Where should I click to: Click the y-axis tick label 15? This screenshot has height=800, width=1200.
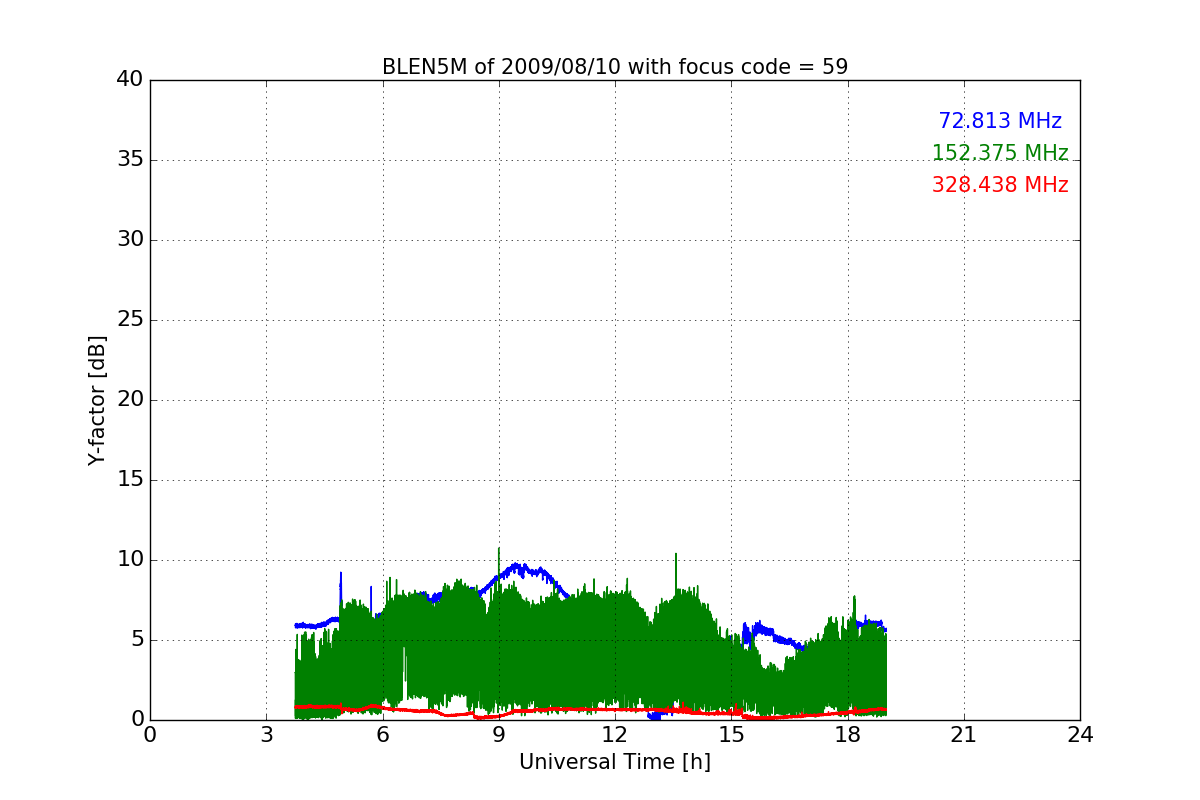pos(129,480)
